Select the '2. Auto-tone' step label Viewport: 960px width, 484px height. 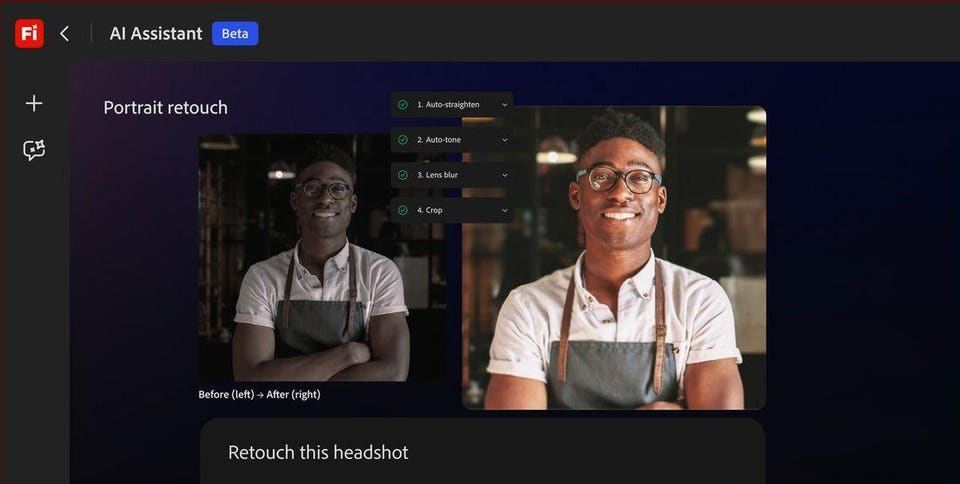pyautogui.click(x=439, y=140)
